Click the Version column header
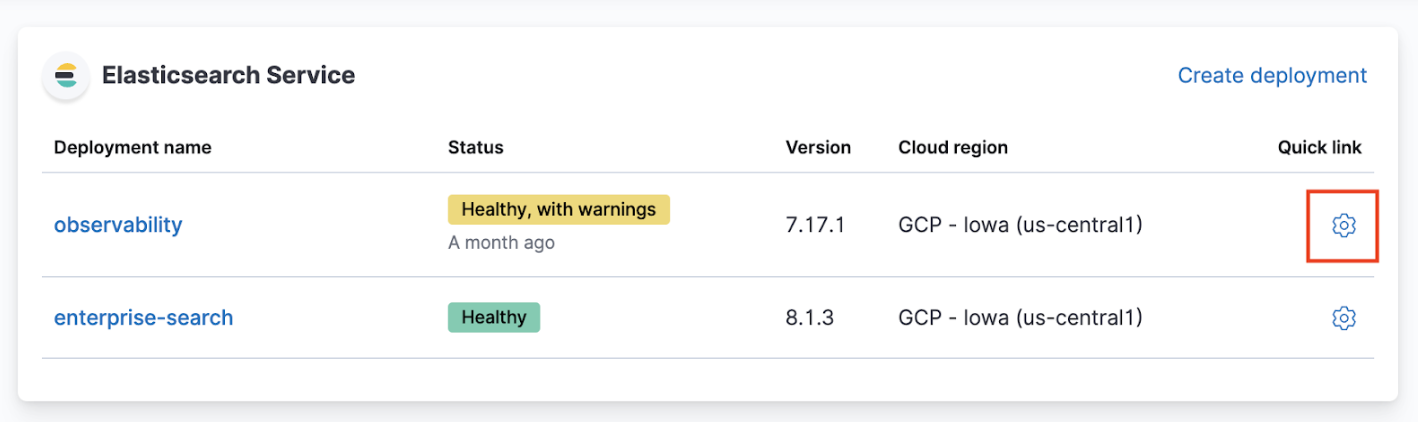This screenshot has height=422, width=1418. point(817,148)
